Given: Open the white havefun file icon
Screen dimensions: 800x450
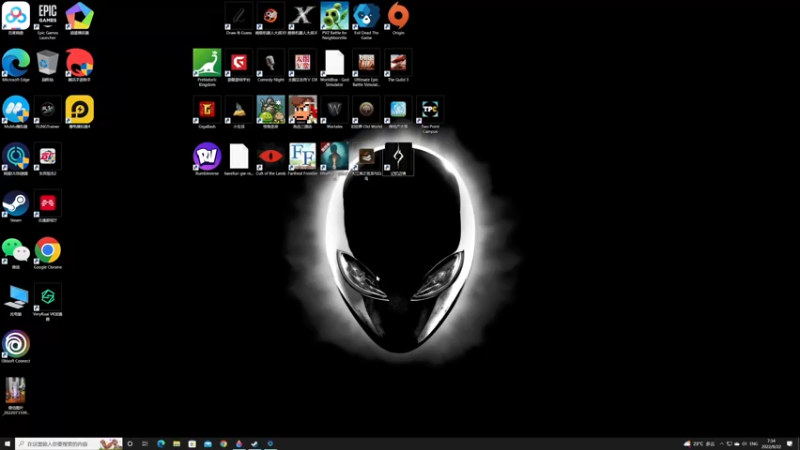Looking at the screenshot, I should (239, 159).
